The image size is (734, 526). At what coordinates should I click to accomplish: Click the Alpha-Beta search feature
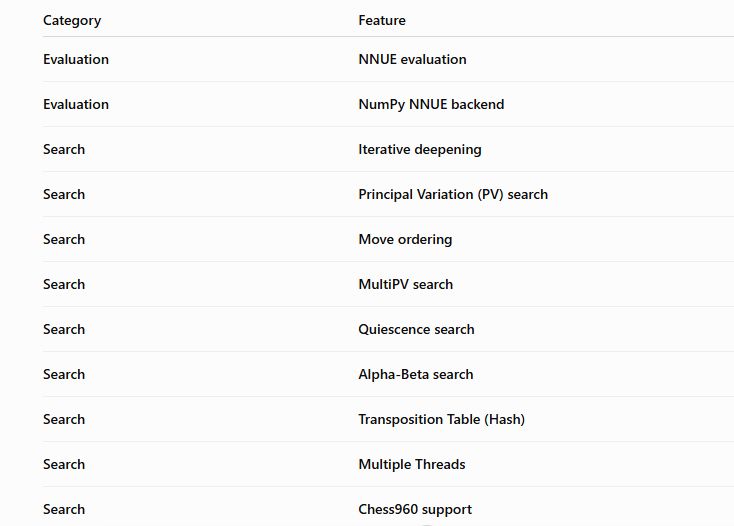(416, 374)
